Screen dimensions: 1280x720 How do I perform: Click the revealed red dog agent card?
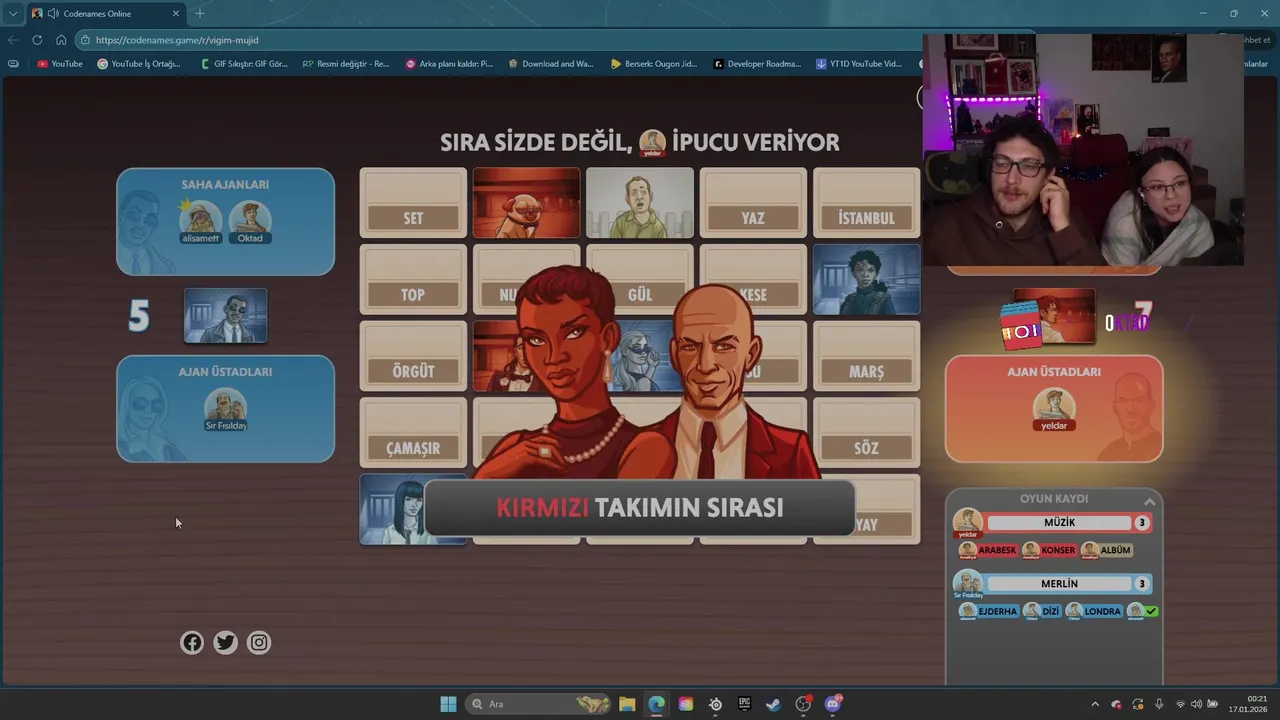pos(526,203)
